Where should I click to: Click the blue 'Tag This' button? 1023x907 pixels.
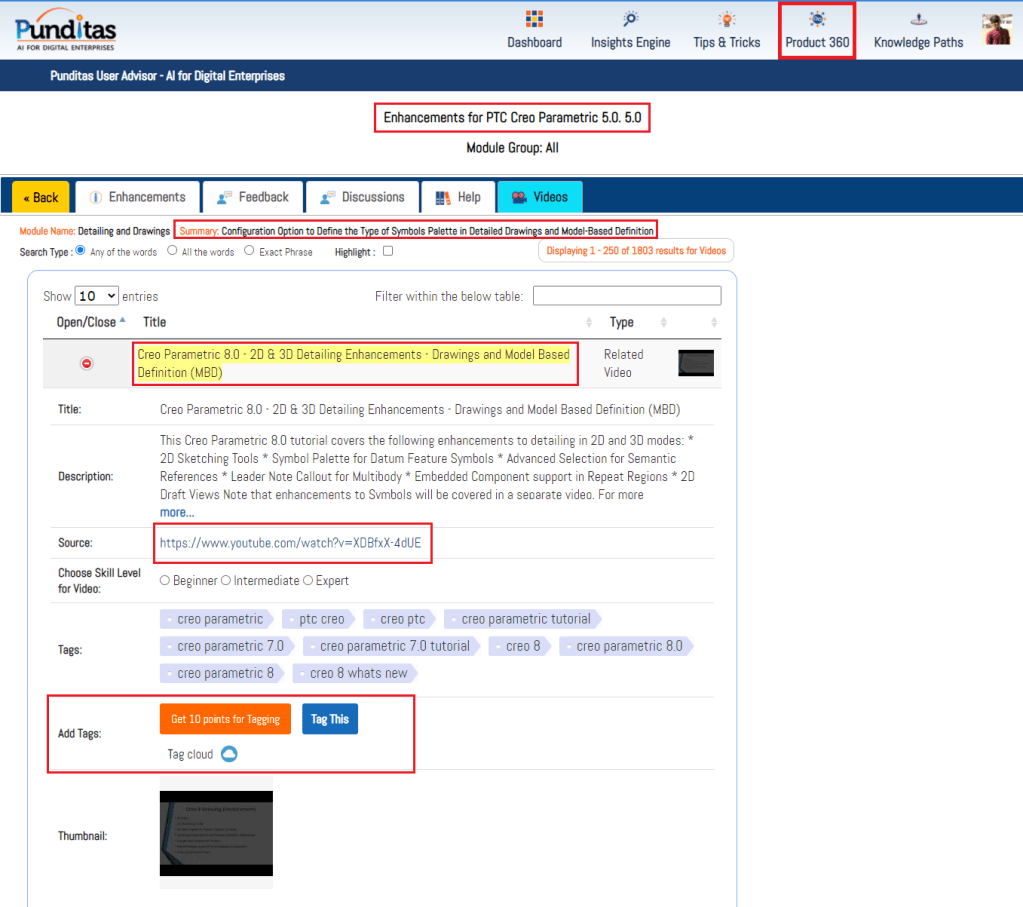point(330,719)
